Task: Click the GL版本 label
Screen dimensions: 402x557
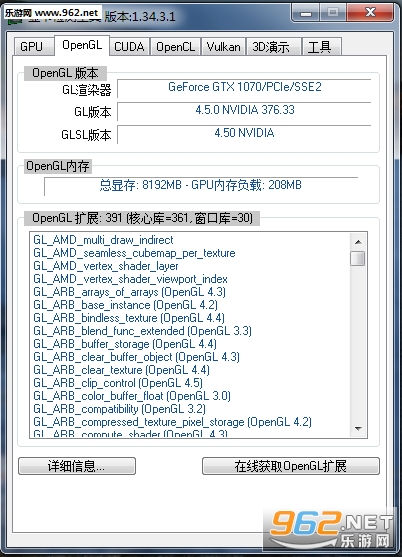Action: tap(93, 112)
